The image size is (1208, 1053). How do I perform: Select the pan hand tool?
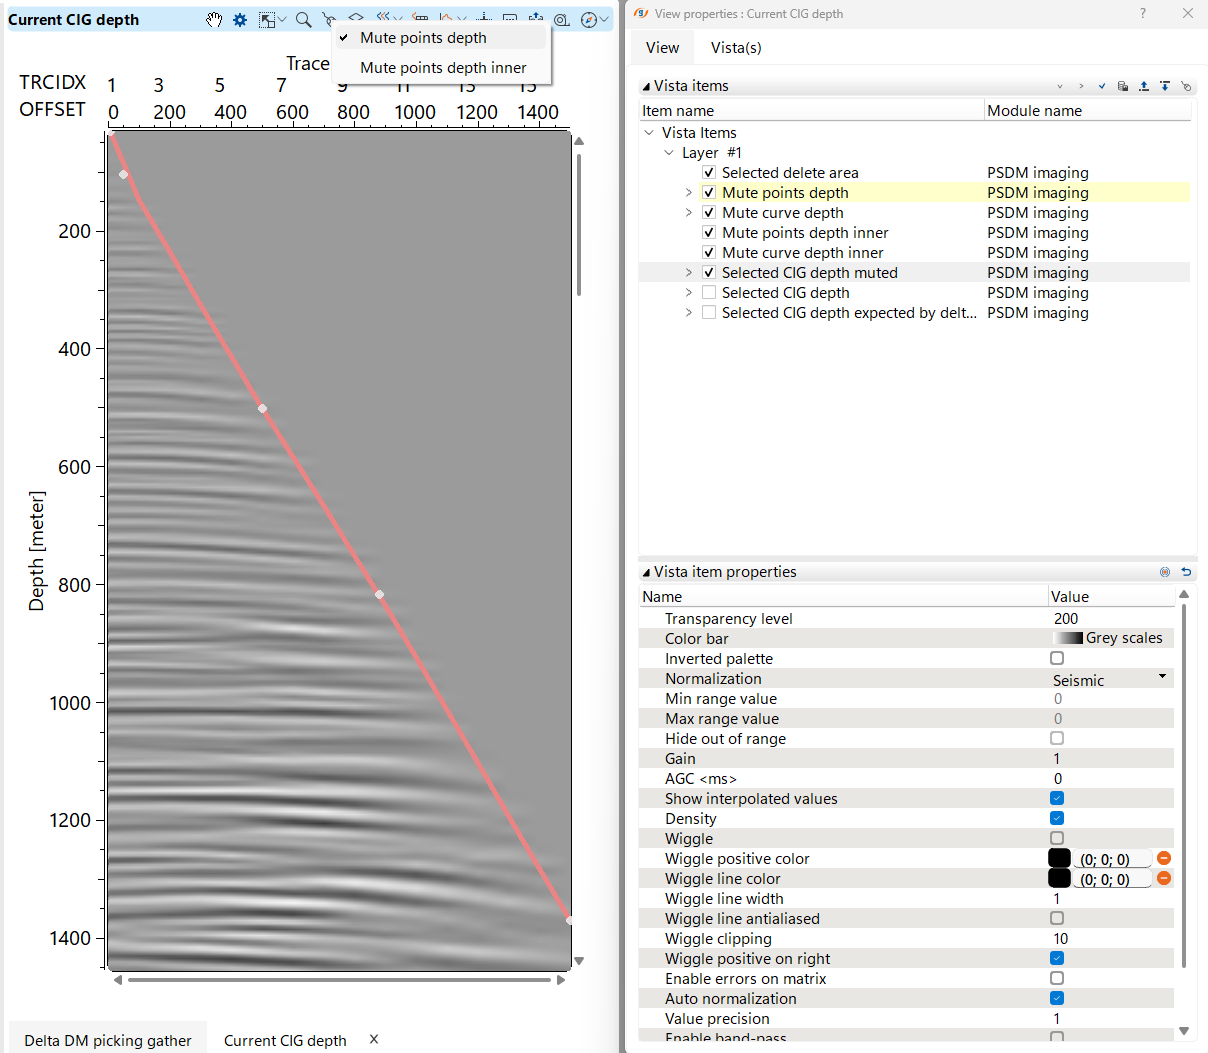(x=214, y=20)
